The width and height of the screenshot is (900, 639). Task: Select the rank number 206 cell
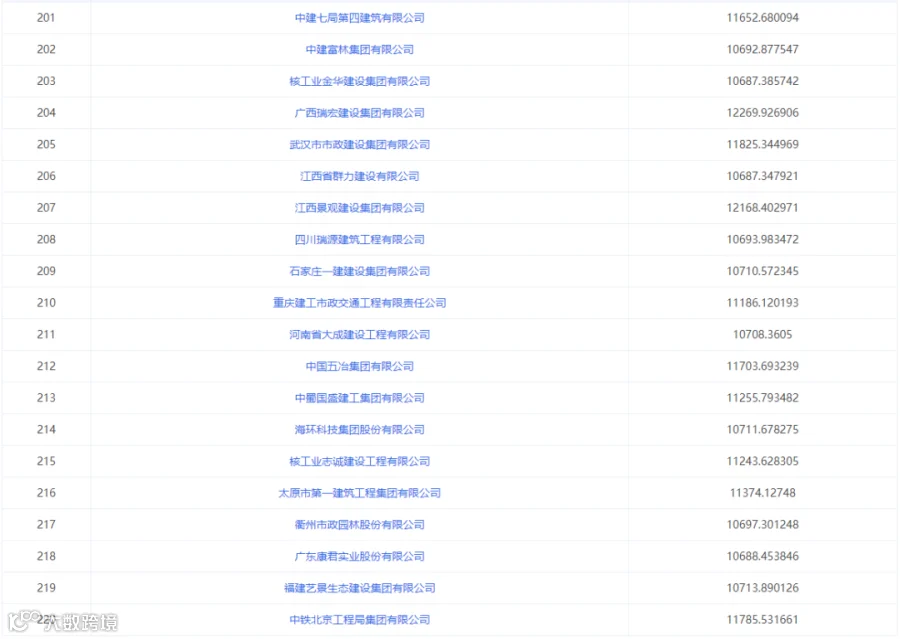pyautogui.click(x=46, y=176)
